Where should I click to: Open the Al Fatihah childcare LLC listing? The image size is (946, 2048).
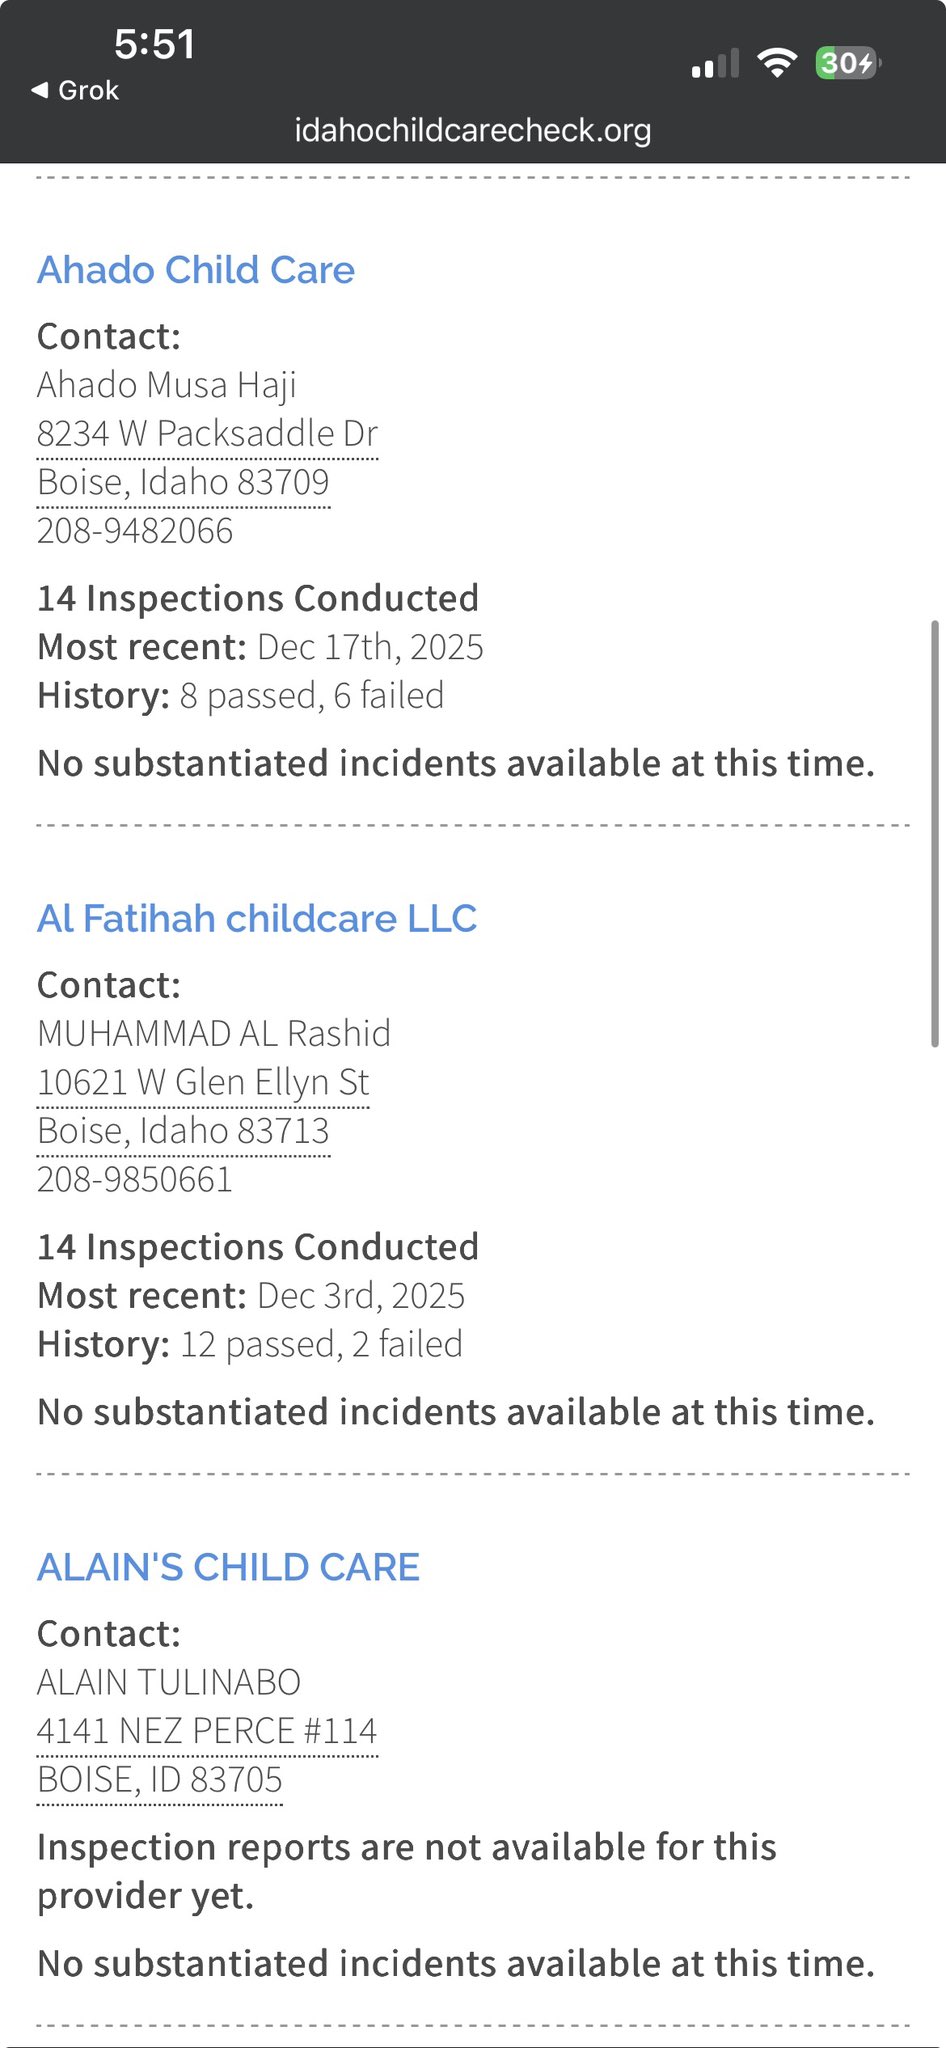(x=257, y=918)
